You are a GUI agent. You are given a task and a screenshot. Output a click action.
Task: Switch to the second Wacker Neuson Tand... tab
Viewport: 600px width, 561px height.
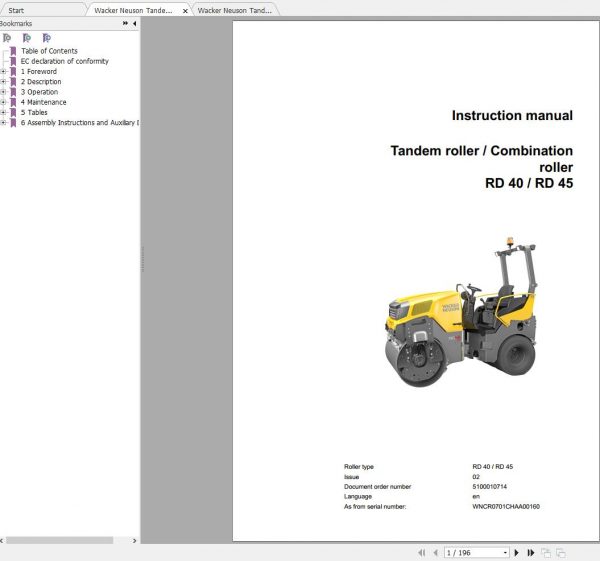(x=235, y=11)
